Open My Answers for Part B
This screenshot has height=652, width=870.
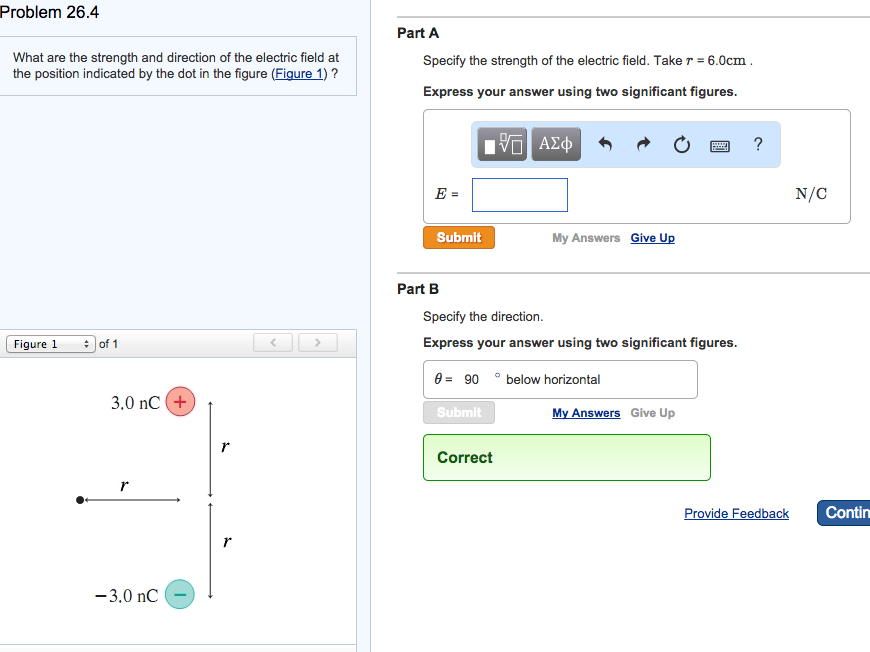pyautogui.click(x=586, y=413)
